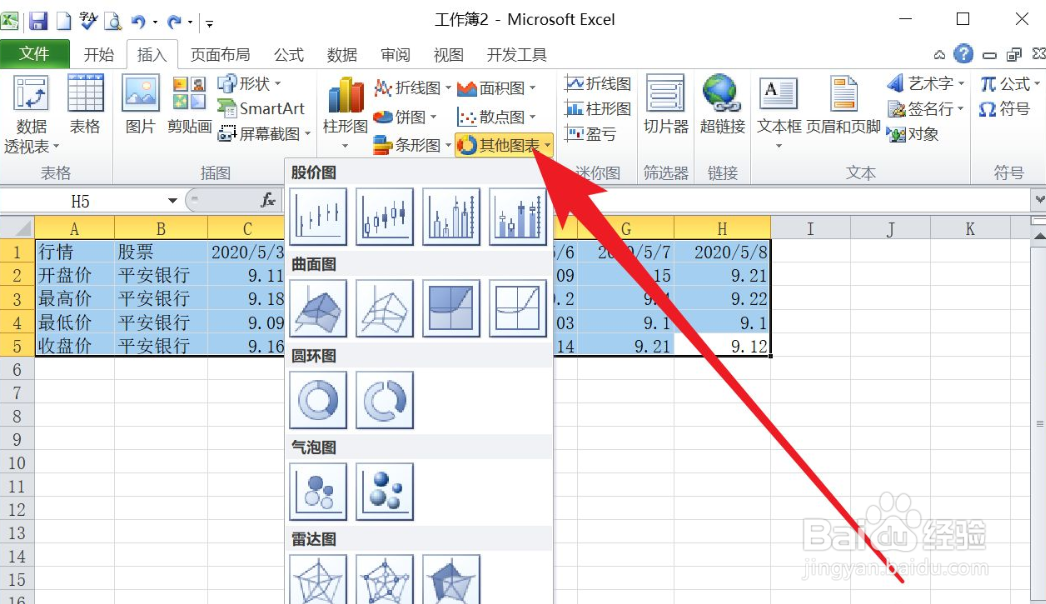1046x604 pixels.
Task: Switch to the 视图 ribbon tab
Action: pos(448,54)
